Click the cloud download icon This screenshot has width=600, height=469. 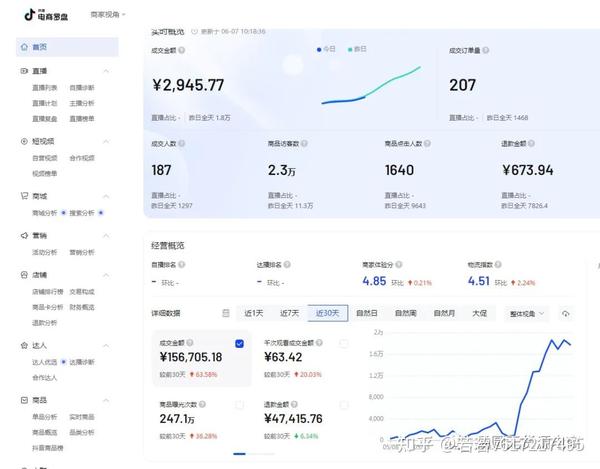point(566,314)
